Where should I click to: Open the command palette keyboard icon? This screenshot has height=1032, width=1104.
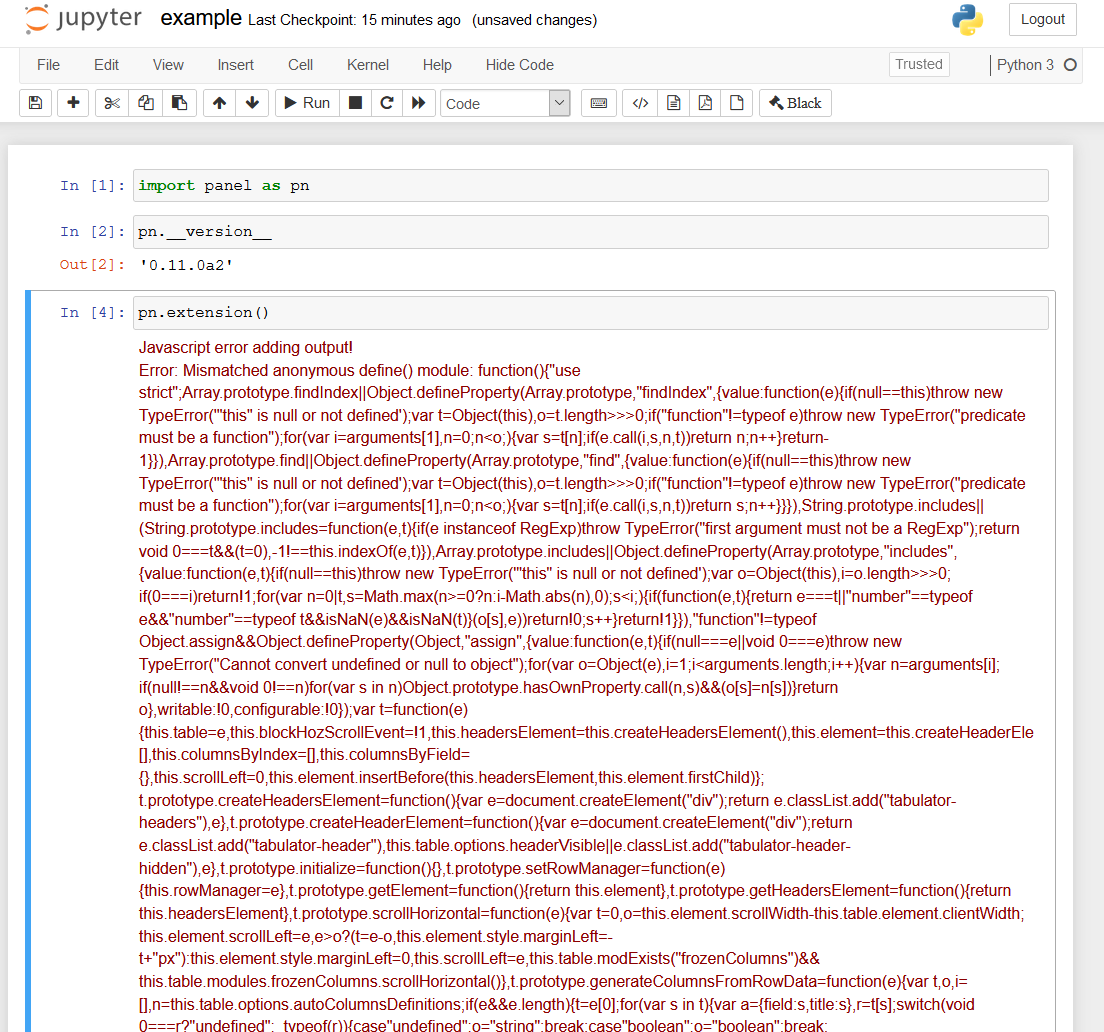[598, 103]
